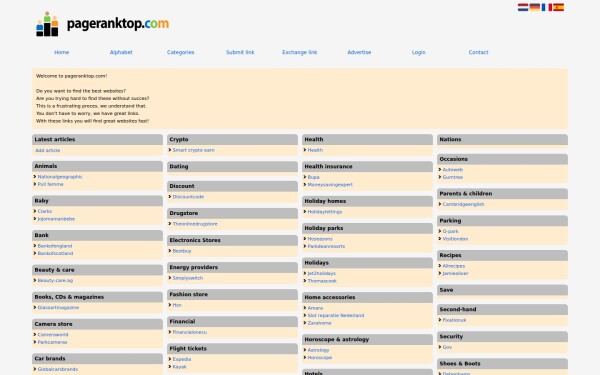Open the Allrecipes link

pyautogui.click(x=454, y=266)
